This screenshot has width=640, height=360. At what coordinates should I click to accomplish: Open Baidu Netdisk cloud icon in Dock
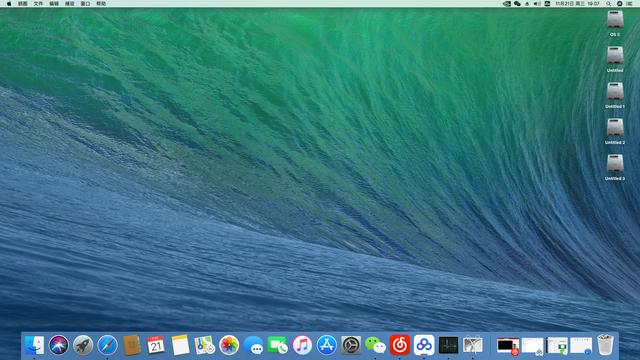[424, 345]
